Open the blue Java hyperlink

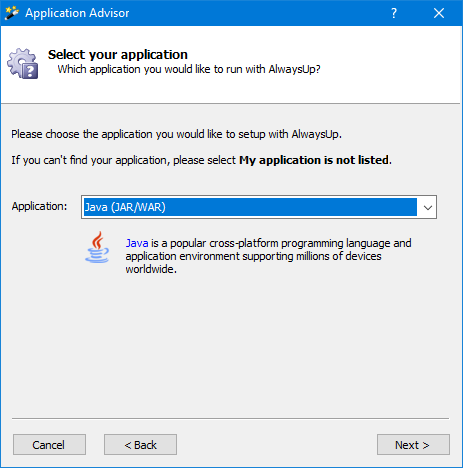(137, 243)
